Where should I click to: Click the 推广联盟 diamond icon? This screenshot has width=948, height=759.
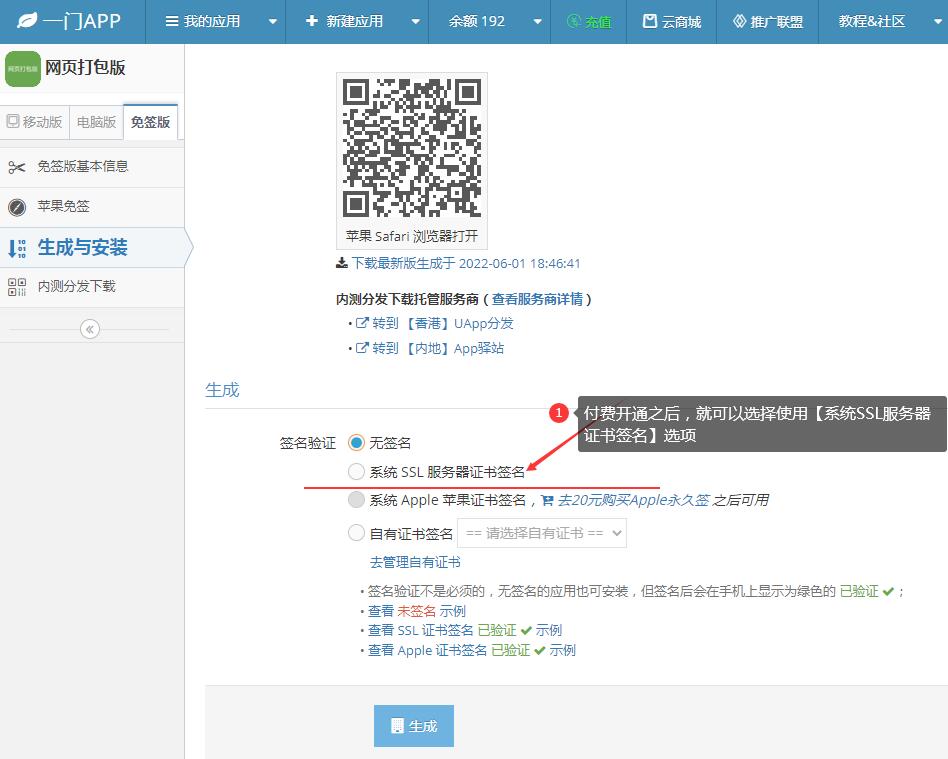click(x=739, y=21)
